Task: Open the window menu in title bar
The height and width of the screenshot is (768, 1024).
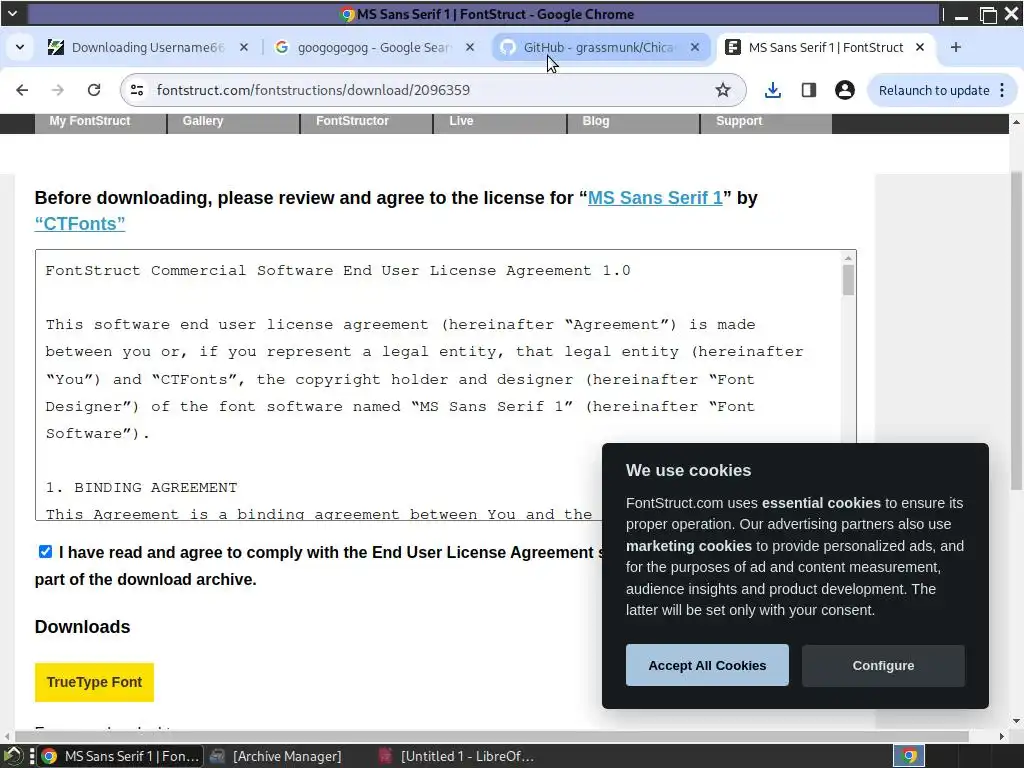Action: (x=12, y=13)
